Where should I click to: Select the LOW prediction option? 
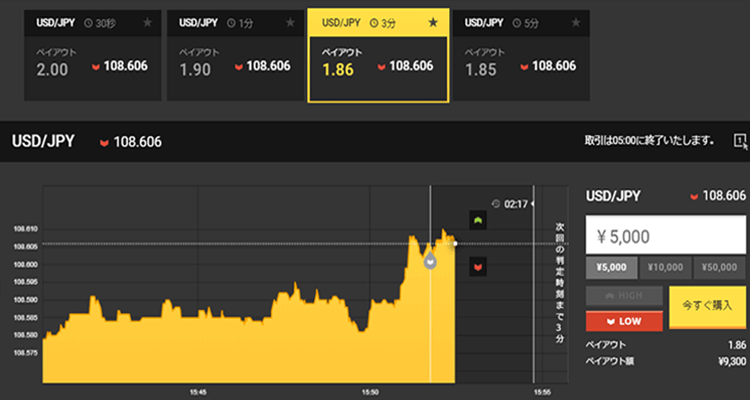624,320
